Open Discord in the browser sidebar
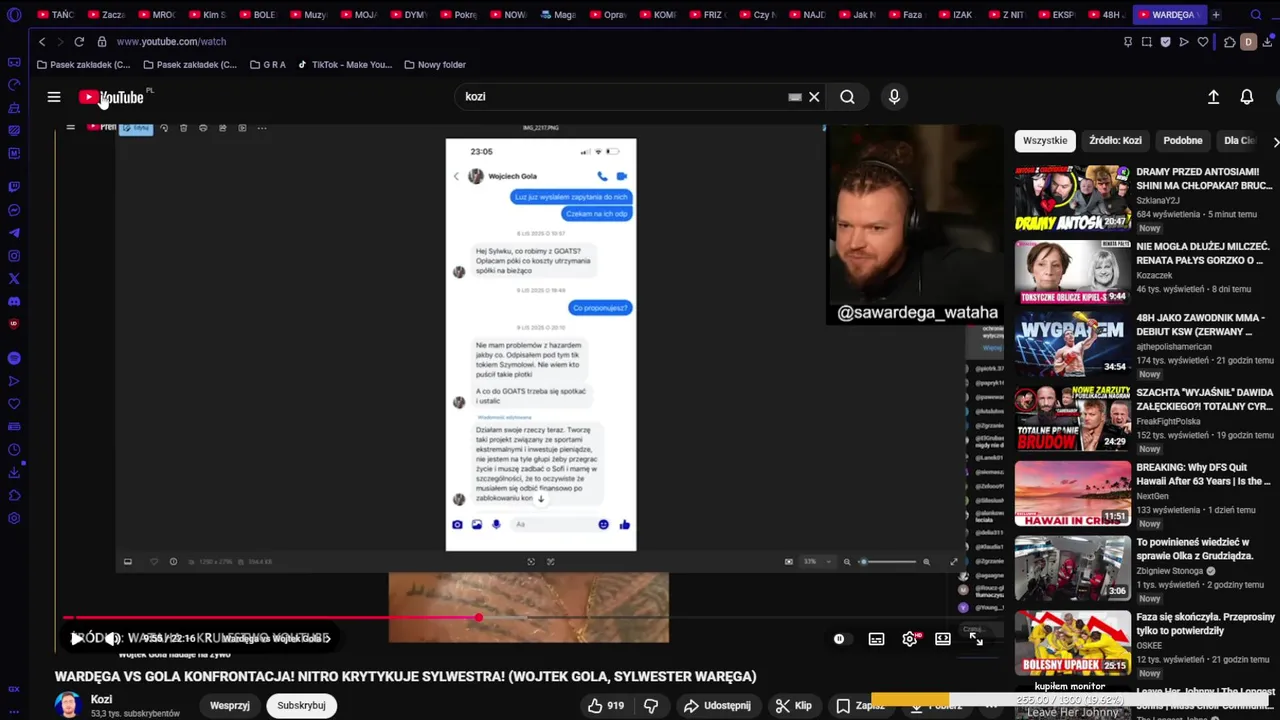 (x=14, y=301)
